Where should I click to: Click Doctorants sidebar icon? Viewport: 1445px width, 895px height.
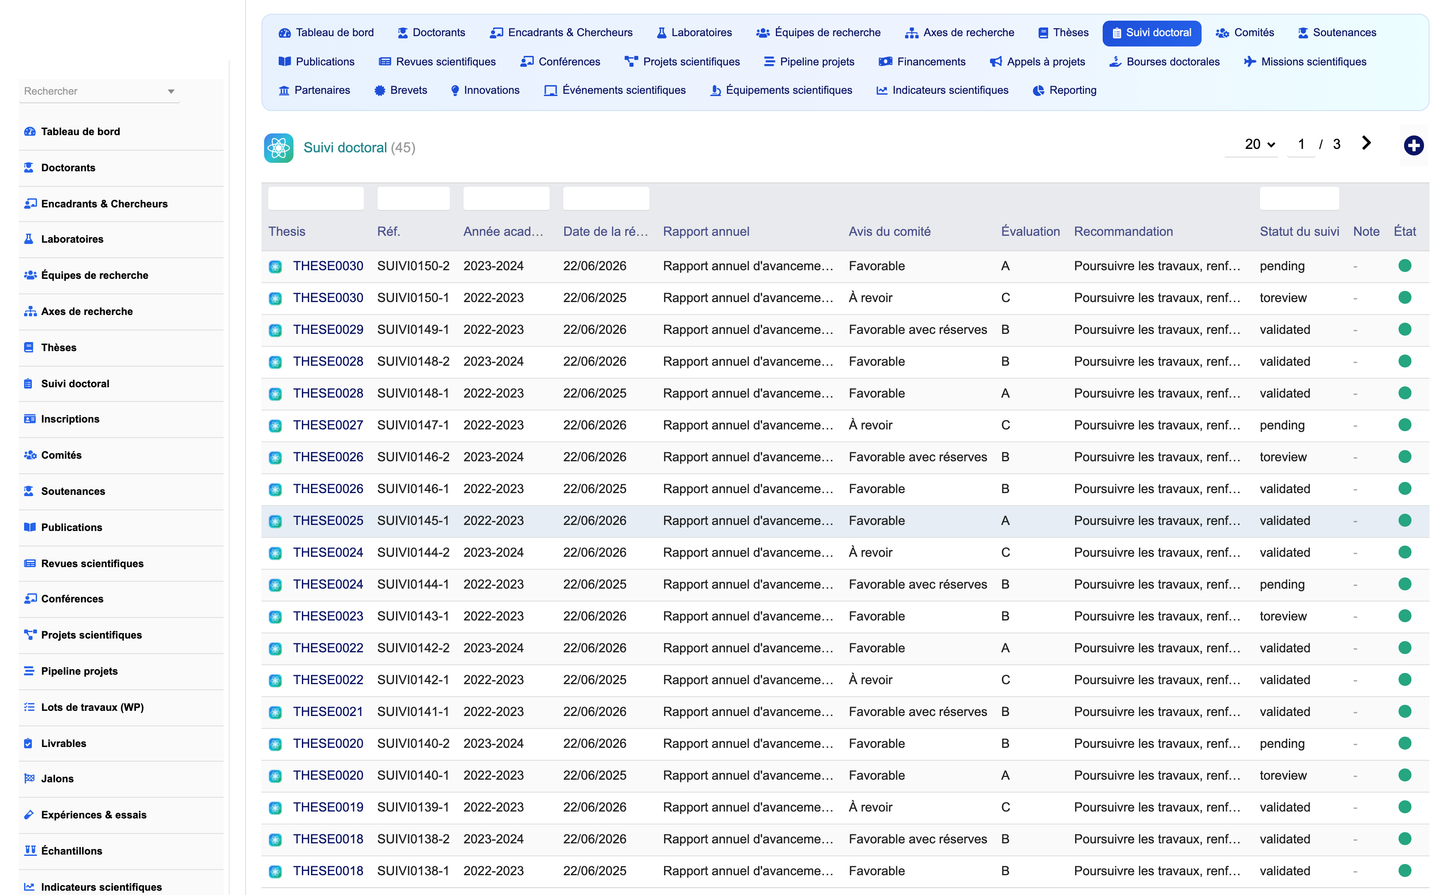click(x=30, y=168)
